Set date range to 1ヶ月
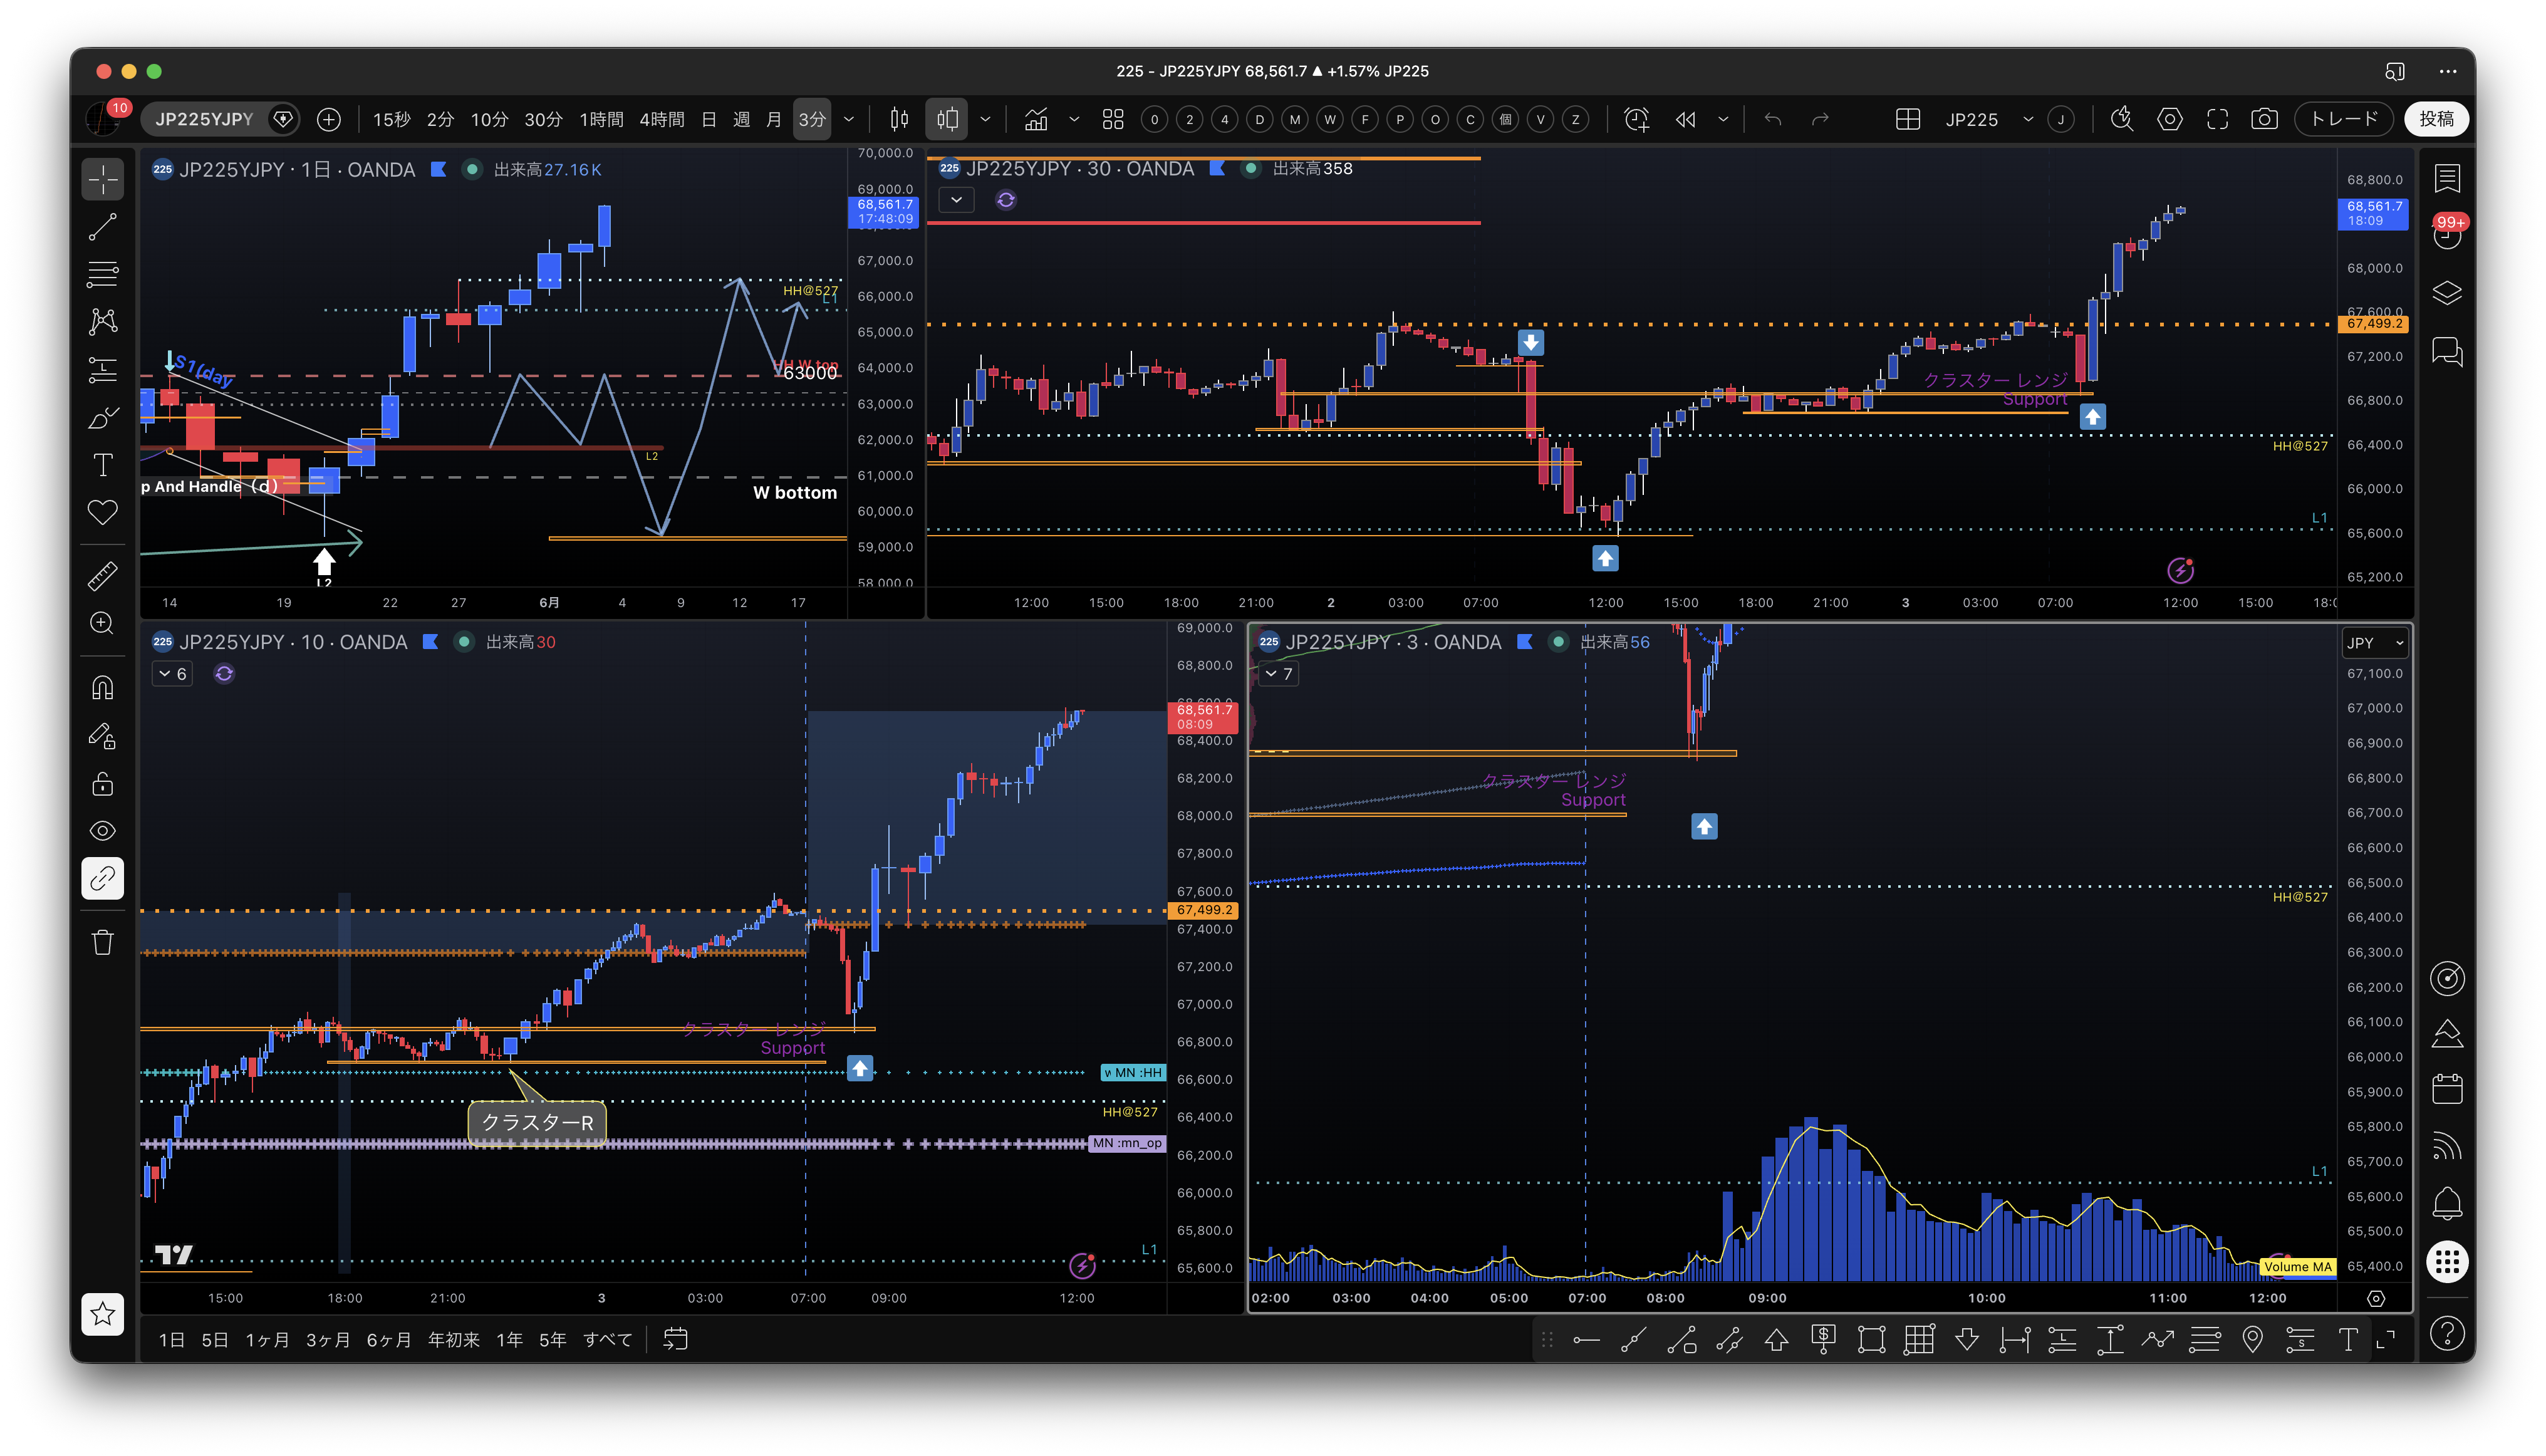The width and height of the screenshot is (2546, 1456). pos(267,1339)
